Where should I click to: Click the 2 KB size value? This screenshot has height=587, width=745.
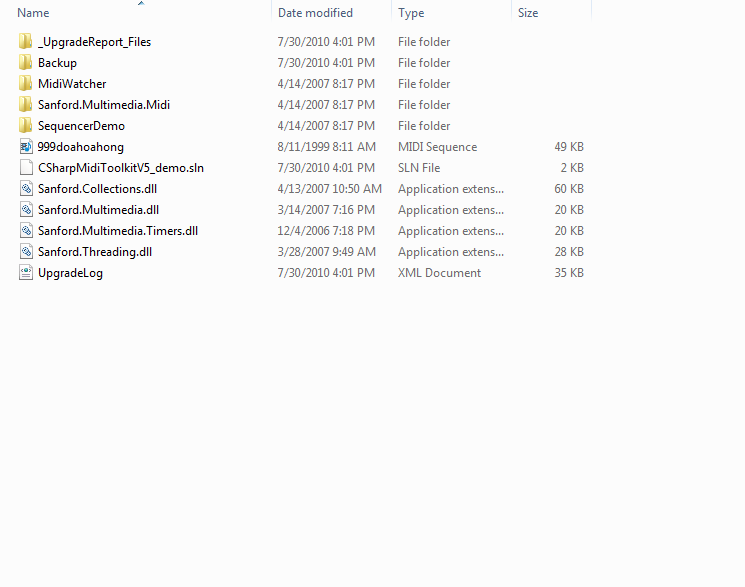pos(572,168)
